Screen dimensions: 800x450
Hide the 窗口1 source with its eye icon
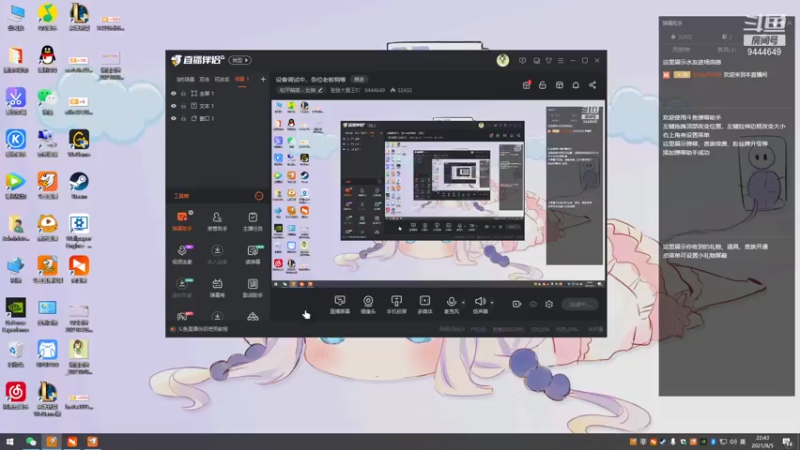[x=173, y=118]
